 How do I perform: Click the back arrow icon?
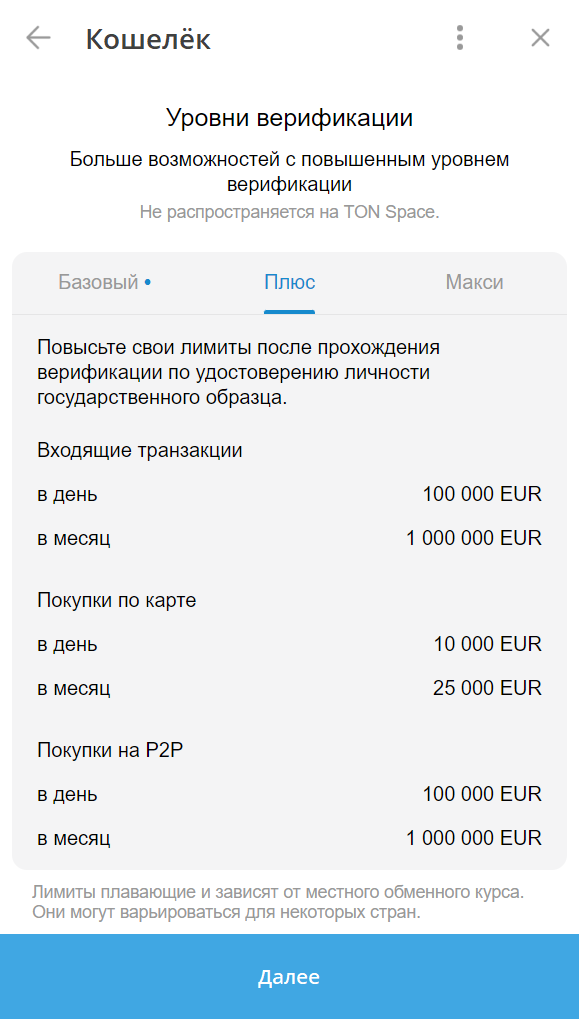pyautogui.click(x=37, y=38)
